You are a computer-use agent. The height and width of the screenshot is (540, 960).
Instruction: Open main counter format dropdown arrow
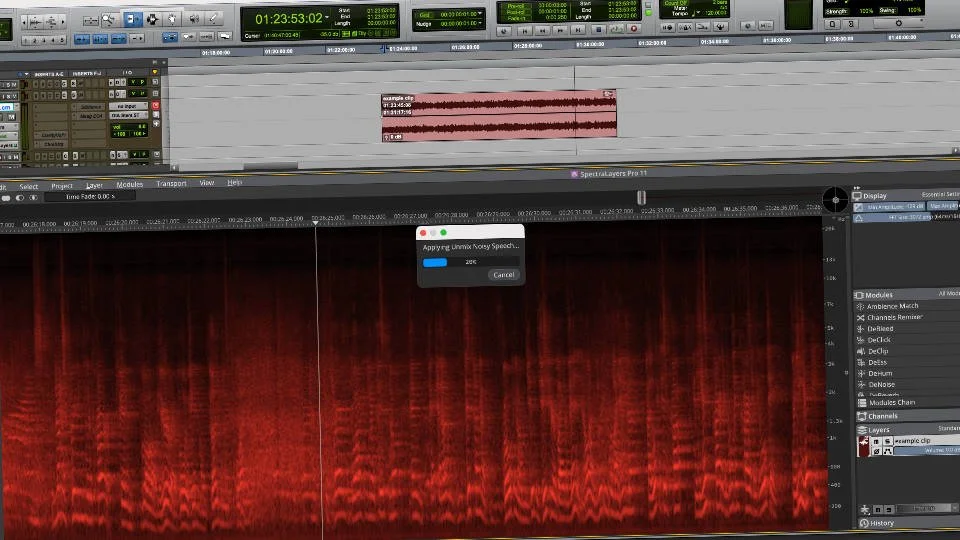[327, 18]
